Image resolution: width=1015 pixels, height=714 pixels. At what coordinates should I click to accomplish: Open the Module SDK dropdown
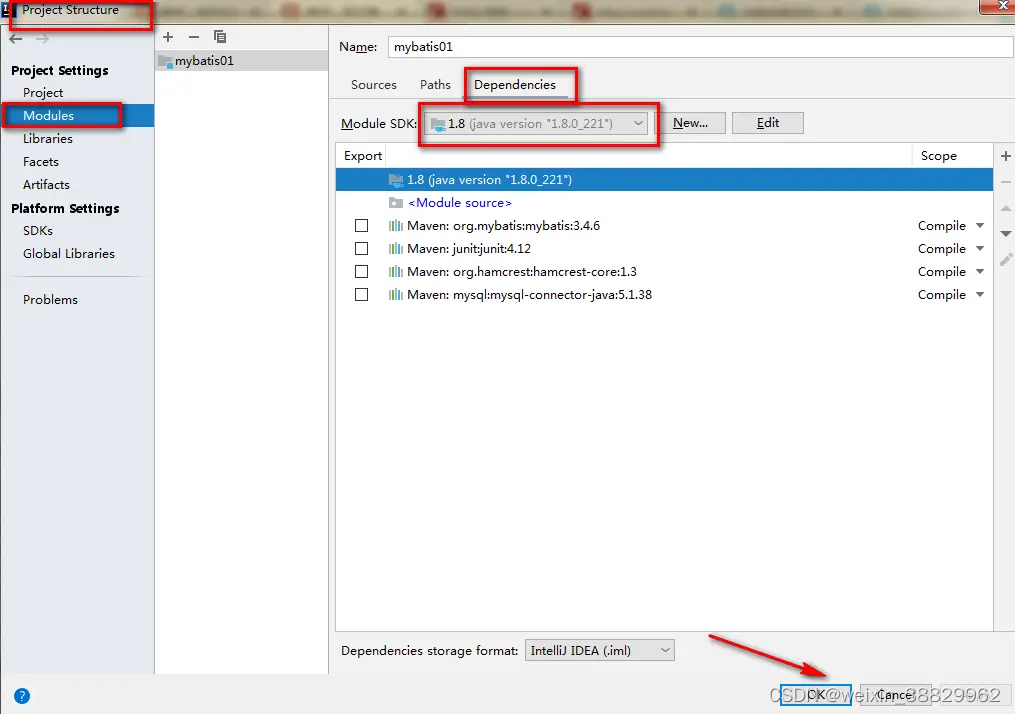[x=638, y=122]
